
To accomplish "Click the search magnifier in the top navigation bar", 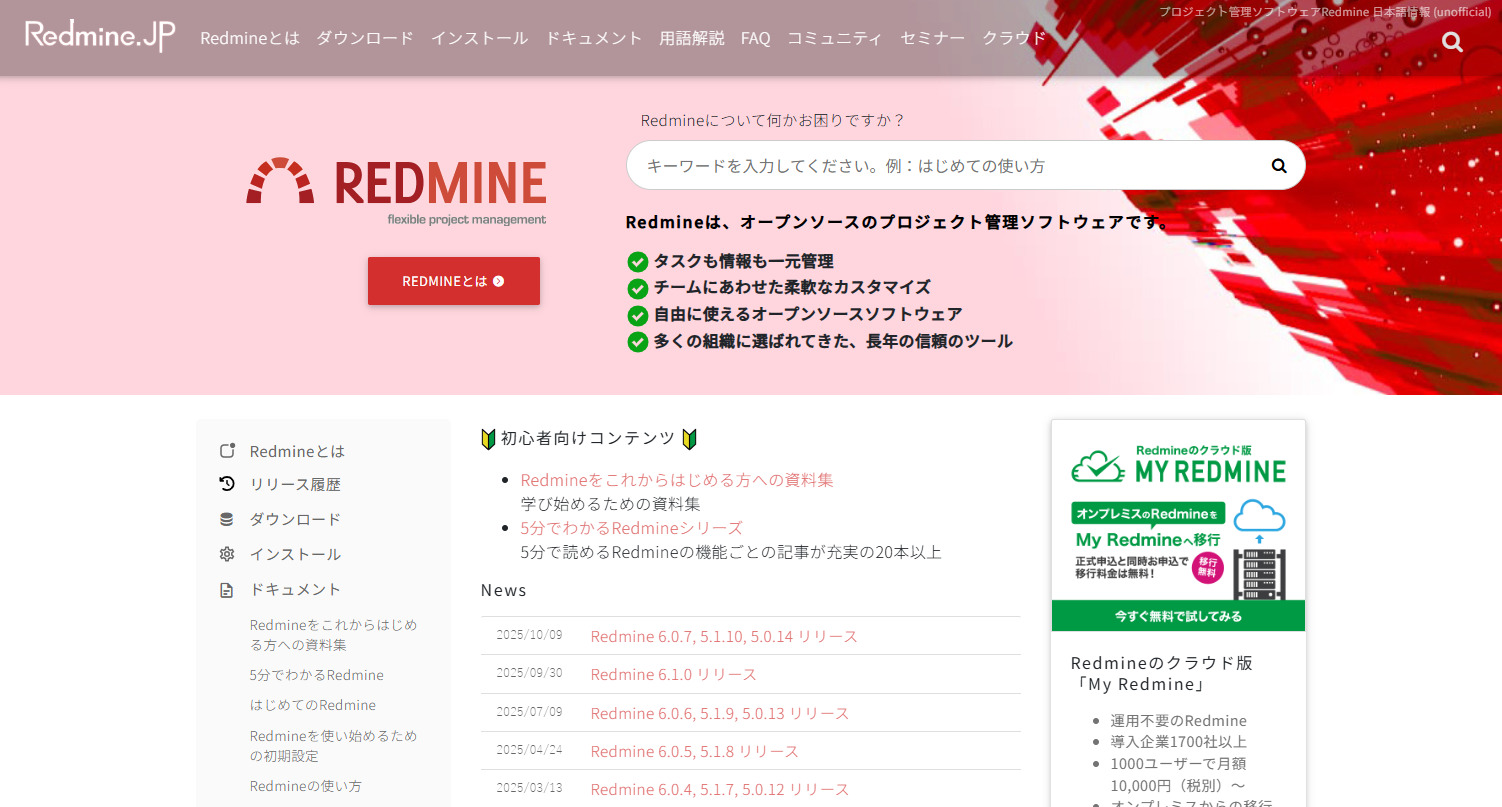I will tap(1451, 42).
